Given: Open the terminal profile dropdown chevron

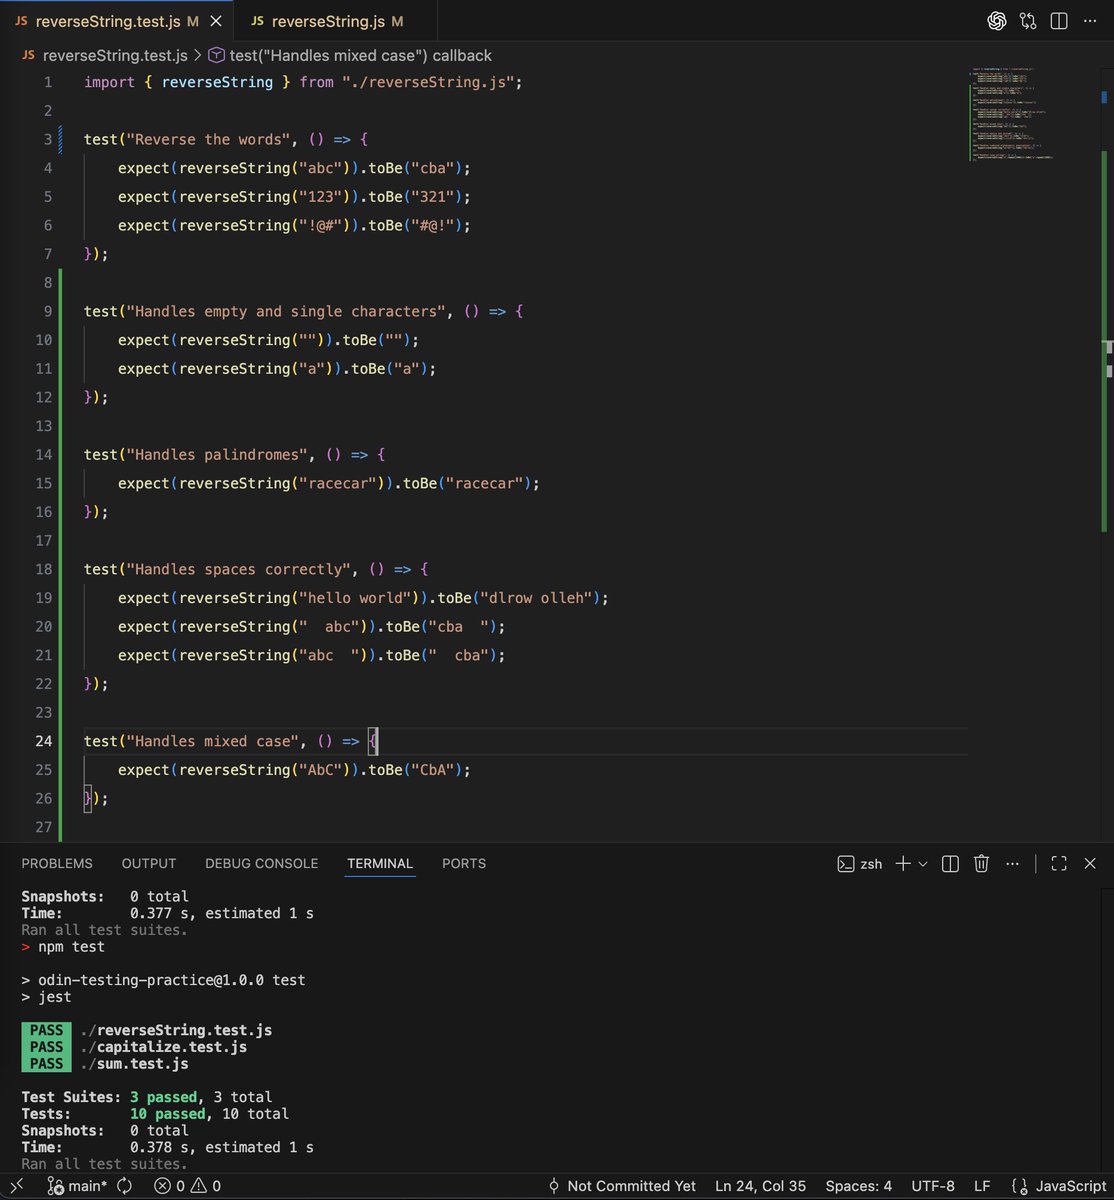Looking at the screenshot, I should click(921, 863).
